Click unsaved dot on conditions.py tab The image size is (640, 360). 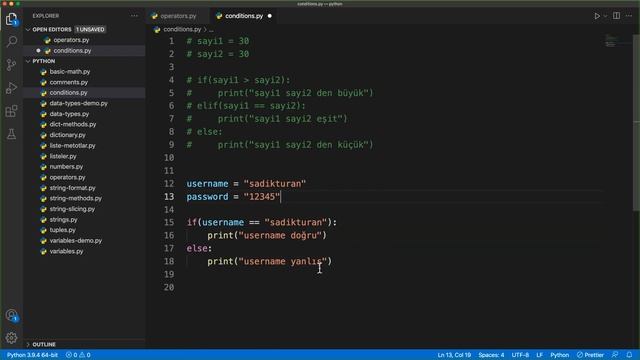pyautogui.click(x=269, y=16)
